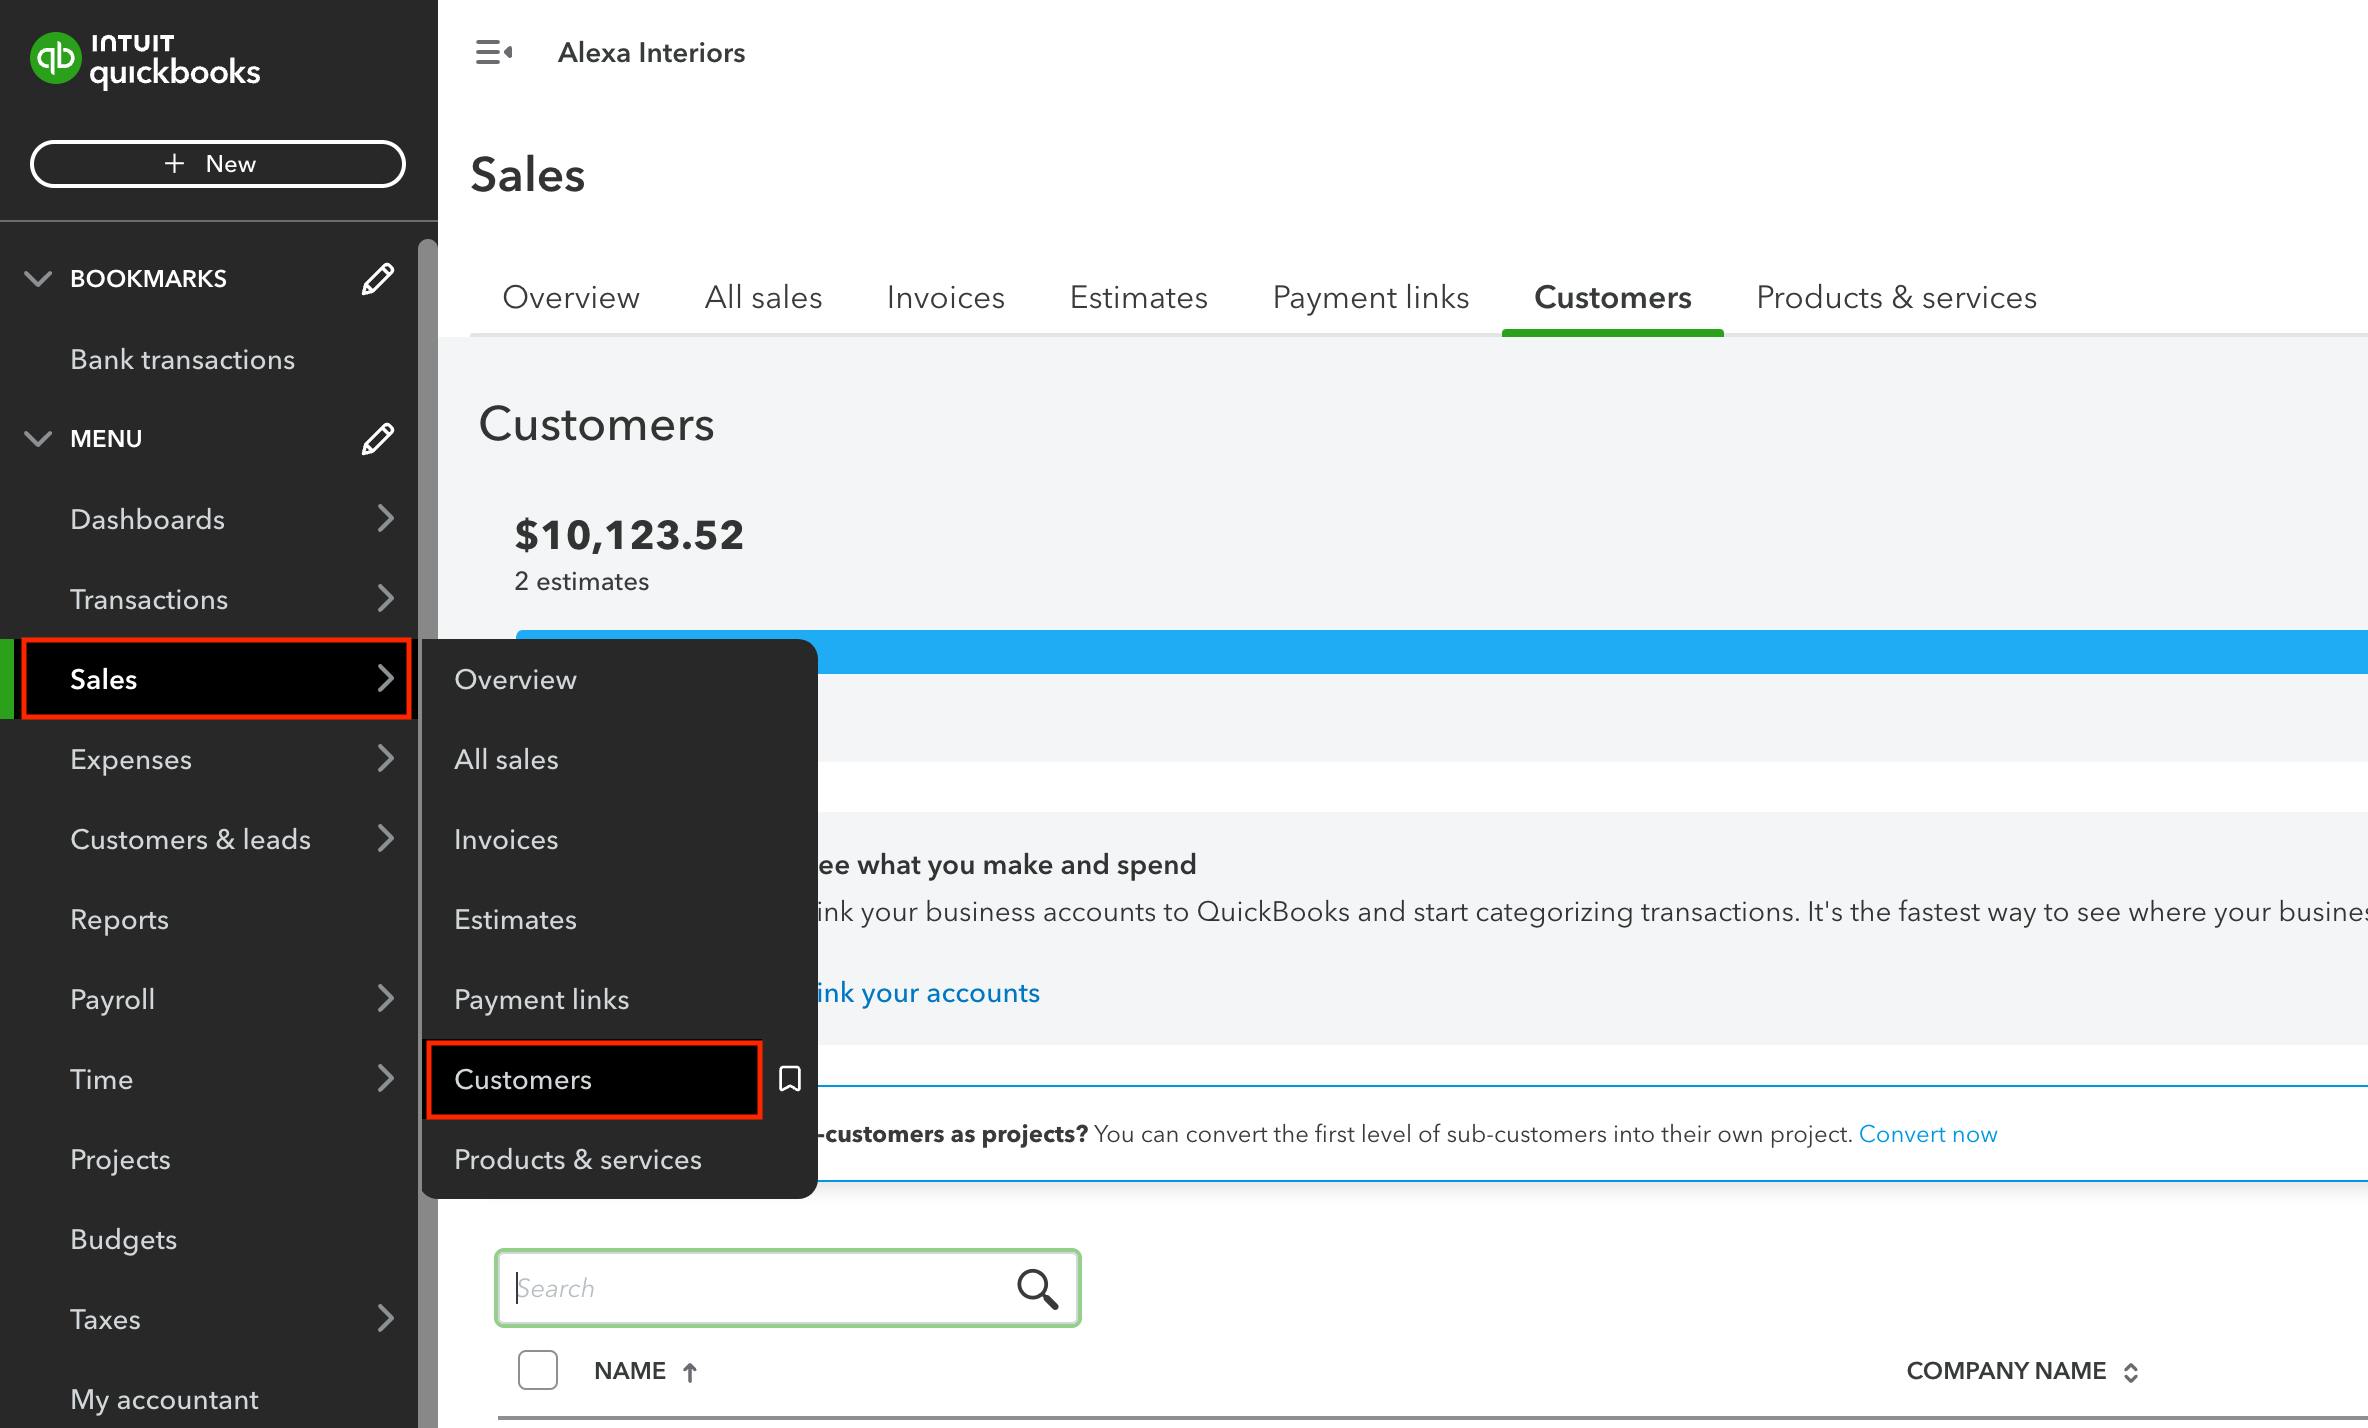Screen dimensions: 2368x1428
Task: Click the + New button
Action: click(217, 164)
